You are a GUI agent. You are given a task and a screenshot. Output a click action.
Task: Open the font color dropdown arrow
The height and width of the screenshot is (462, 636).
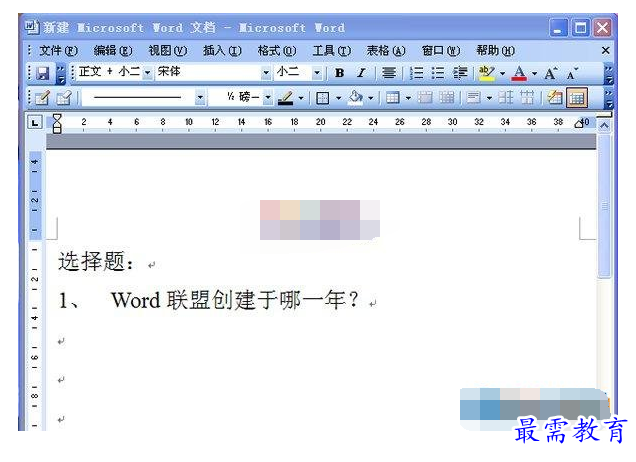(534, 73)
